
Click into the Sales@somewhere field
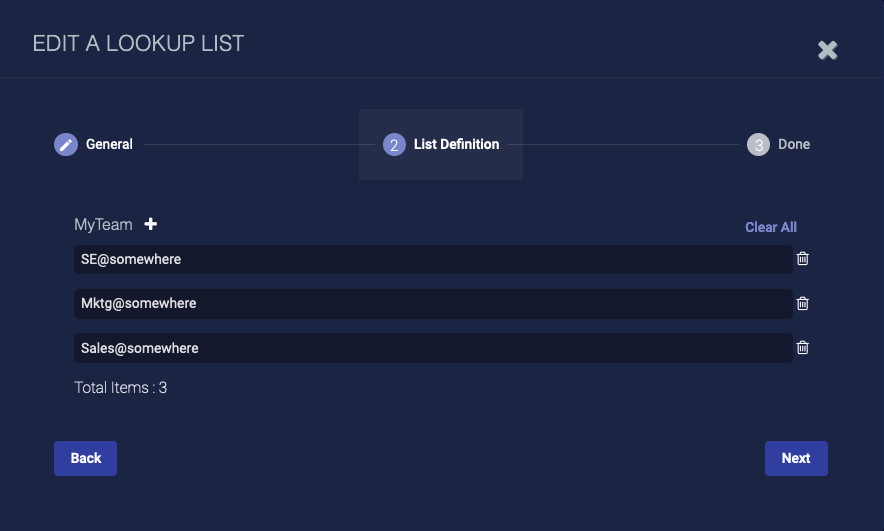tap(433, 347)
